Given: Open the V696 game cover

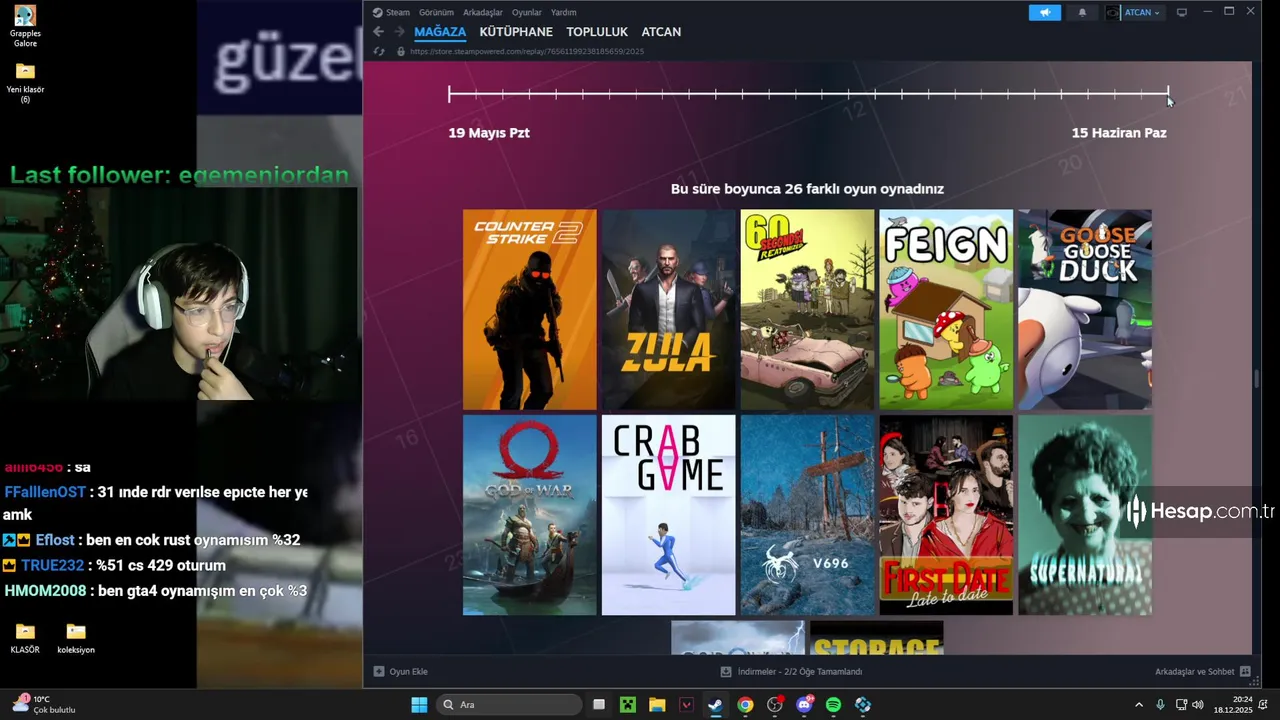Looking at the screenshot, I should [807, 515].
